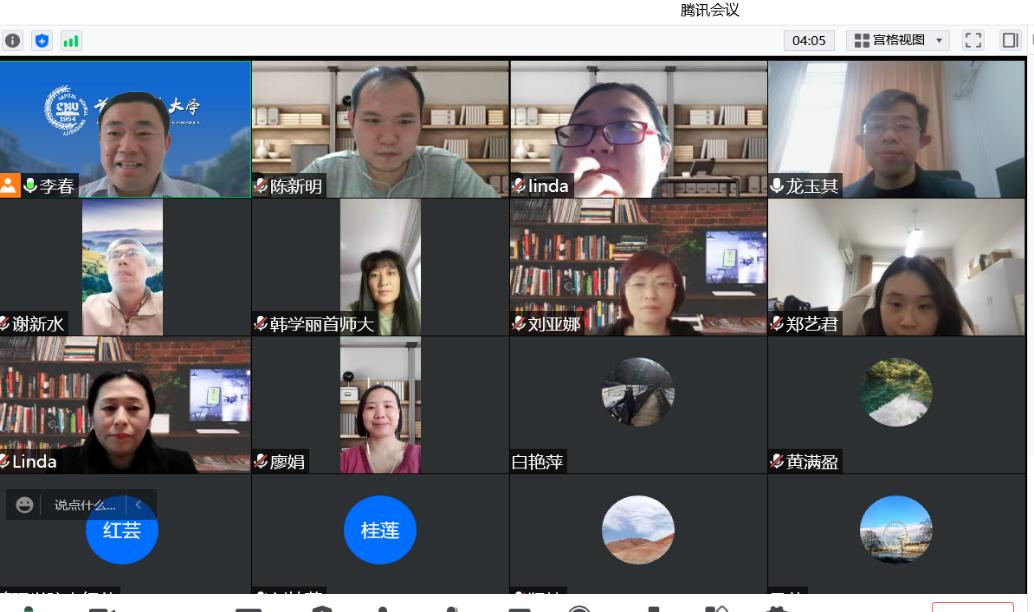Image resolution: width=1034 pixels, height=612 pixels.
Task: Click 黄满盈's round profile picture
Action: (x=896, y=392)
